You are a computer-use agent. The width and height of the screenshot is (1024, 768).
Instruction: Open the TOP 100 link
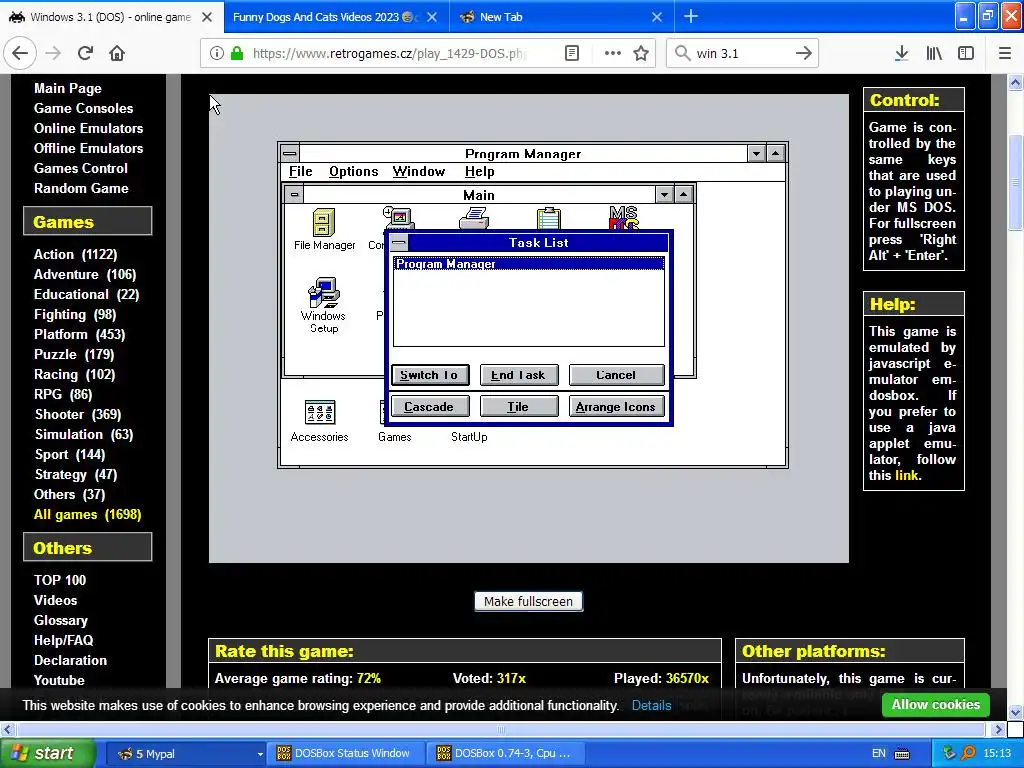59,580
